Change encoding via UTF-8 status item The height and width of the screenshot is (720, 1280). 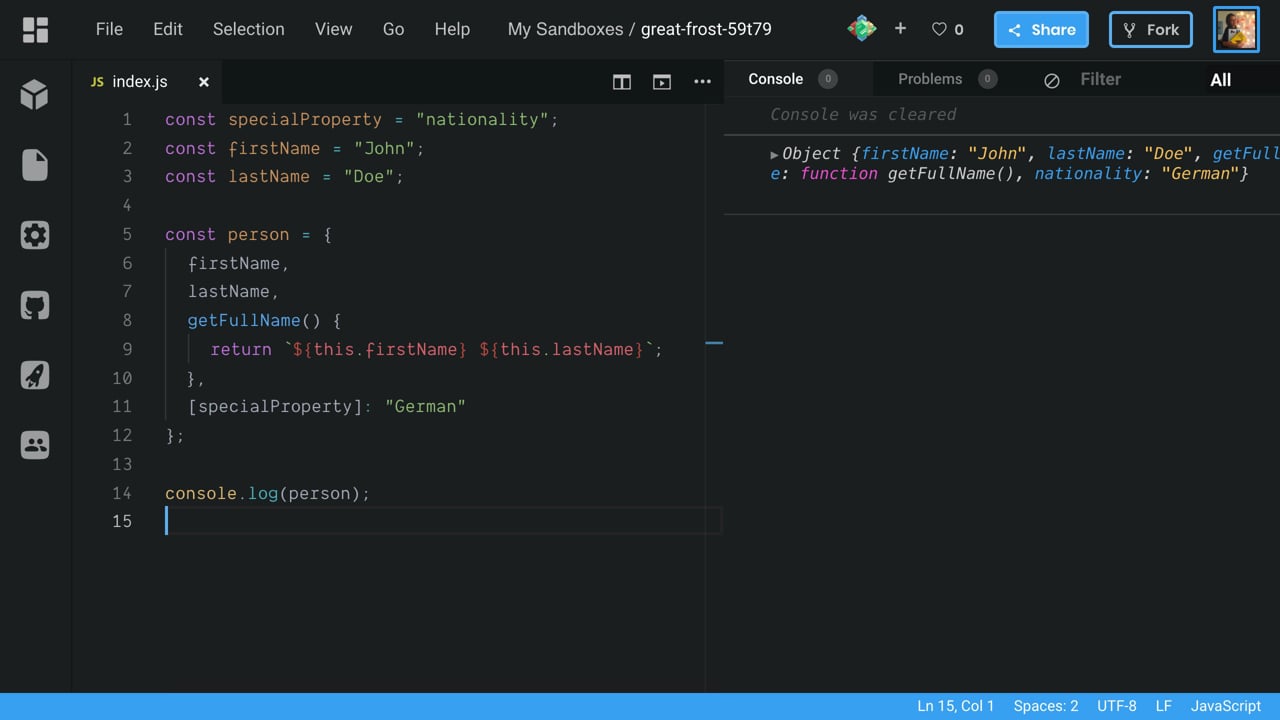(x=1117, y=706)
